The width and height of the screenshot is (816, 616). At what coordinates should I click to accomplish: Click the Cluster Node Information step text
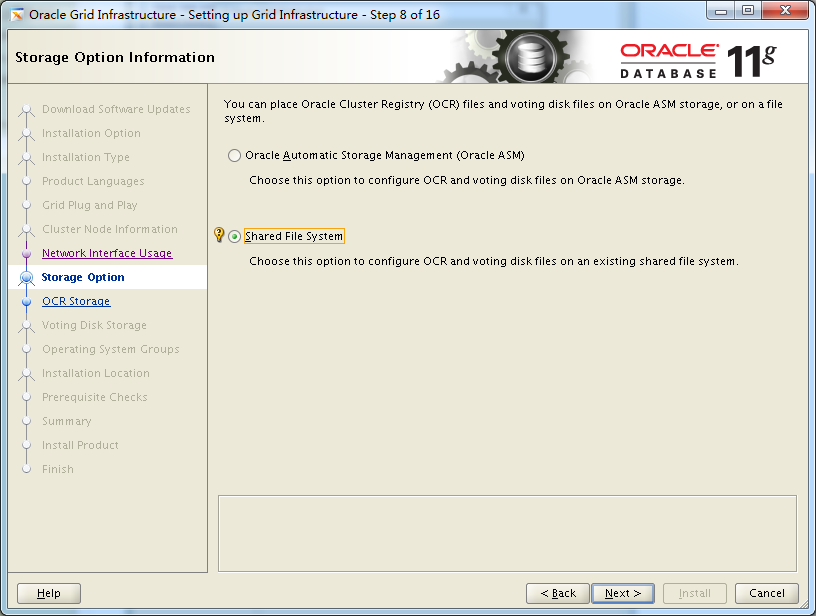tap(110, 229)
